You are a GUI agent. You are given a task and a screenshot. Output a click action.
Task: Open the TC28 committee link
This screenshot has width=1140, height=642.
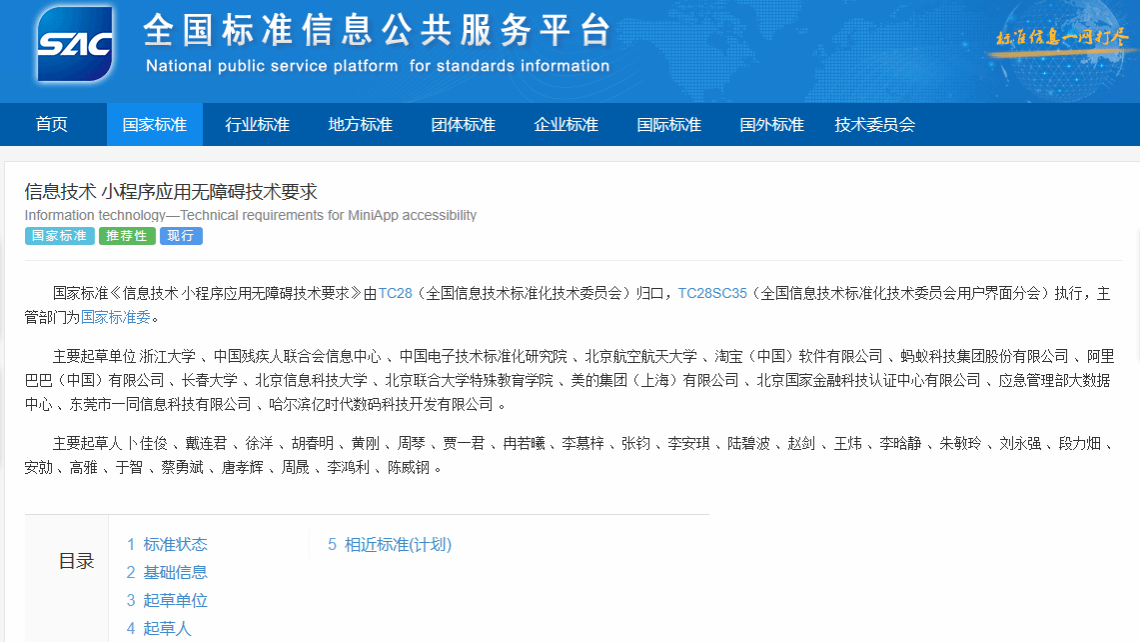395,293
